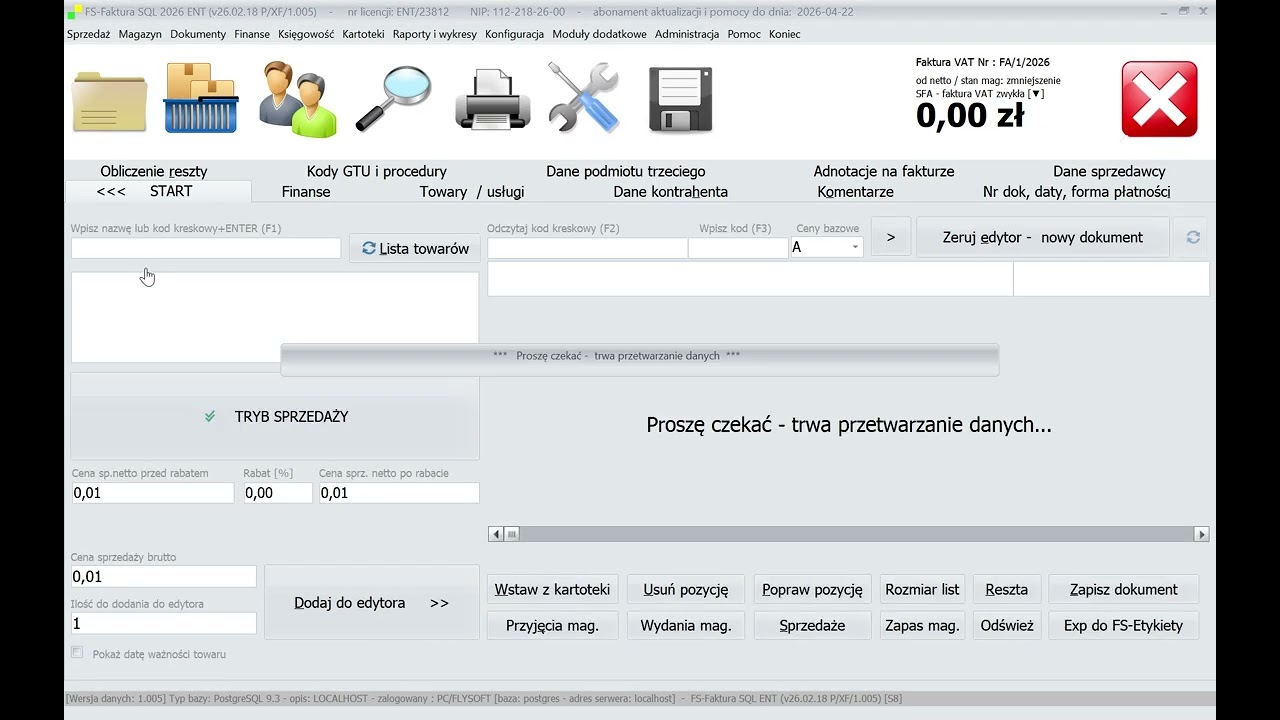Open the Finanse menu
The image size is (1280, 720).
click(x=252, y=34)
